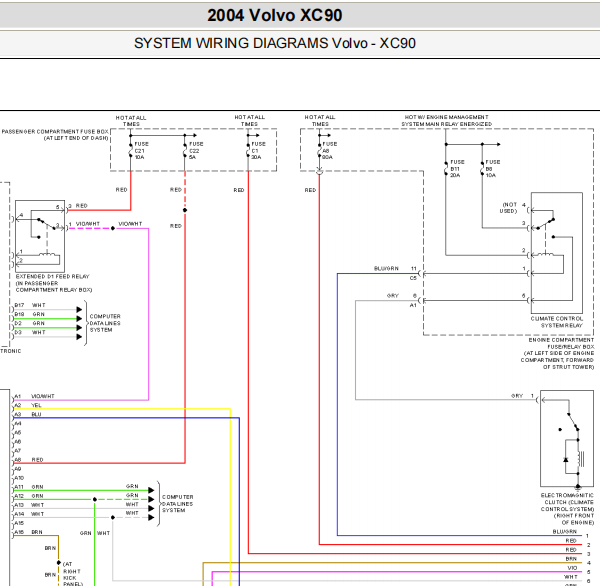Click the "BLU/GRN" label at connector C5

click(386, 269)
